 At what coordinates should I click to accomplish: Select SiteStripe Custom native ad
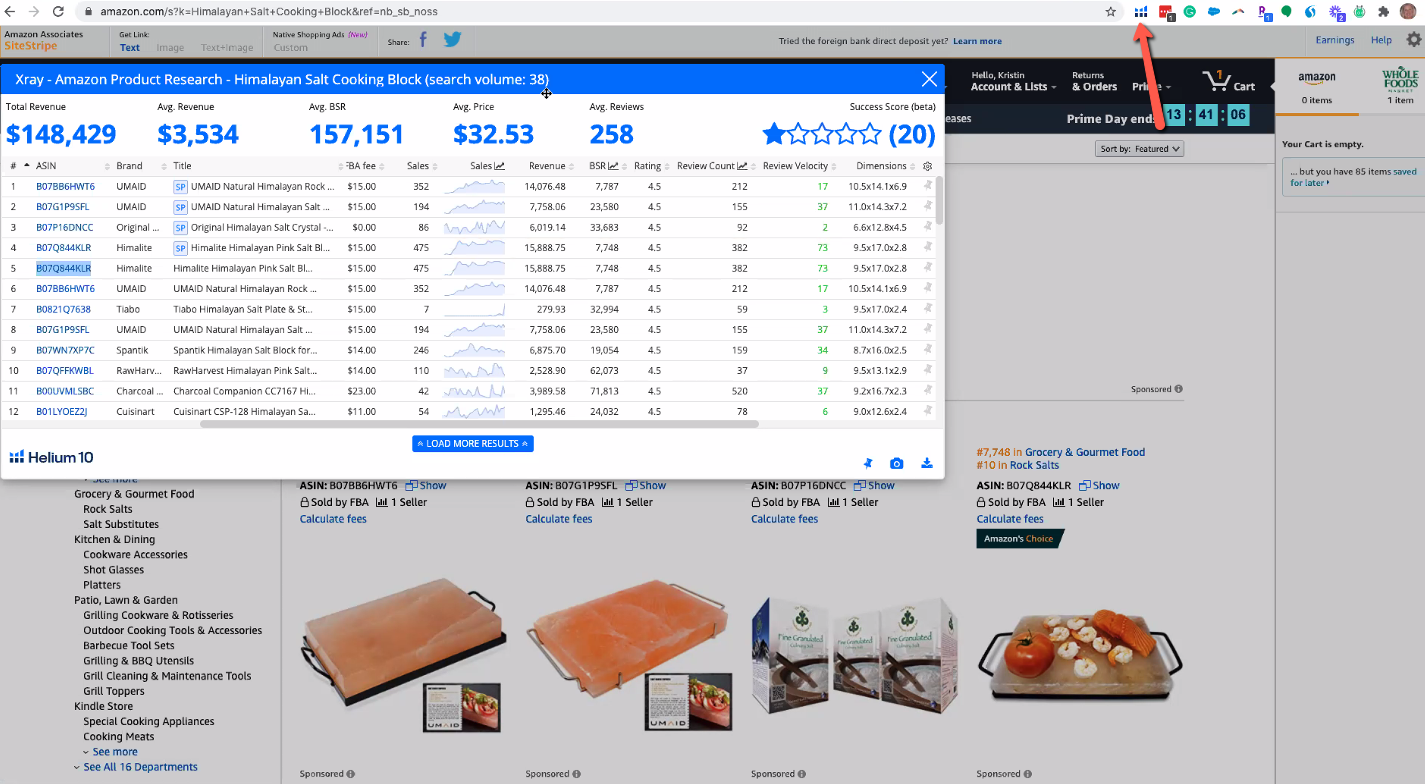tap(290, 47)
